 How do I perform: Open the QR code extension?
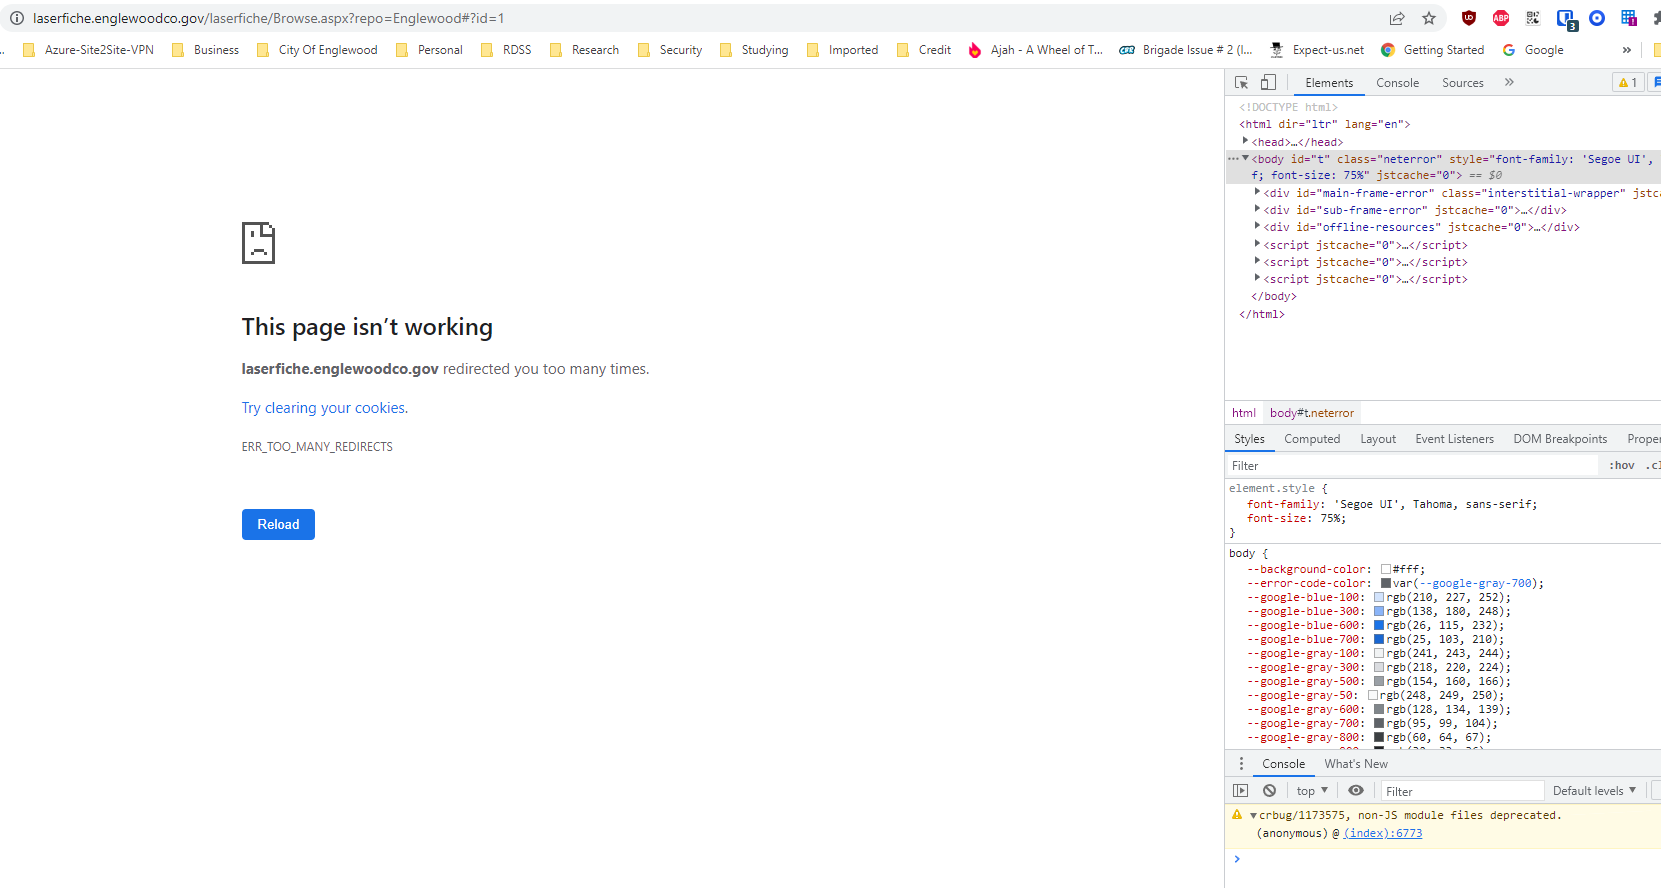(x=1533, y=18)
